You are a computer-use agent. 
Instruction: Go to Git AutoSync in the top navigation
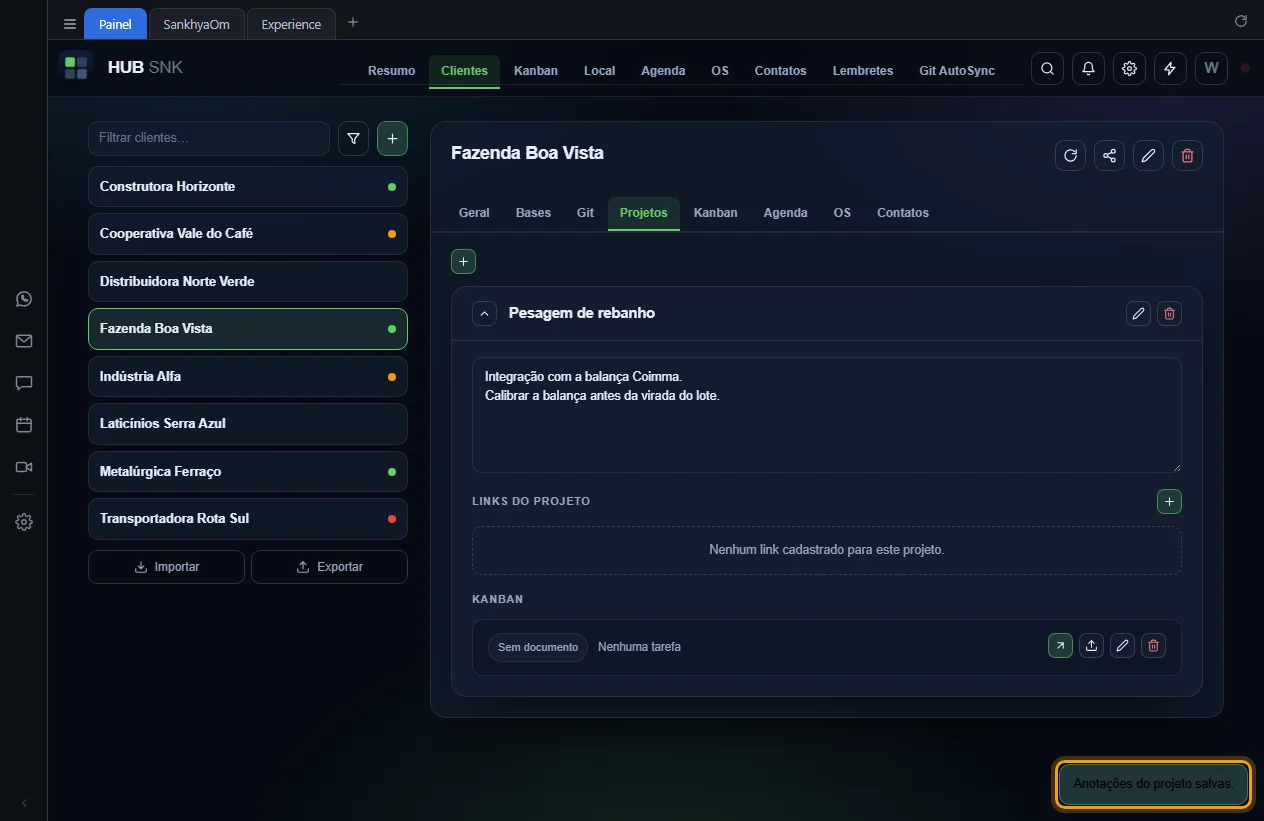pyautogui.click(x=957, y=71)
